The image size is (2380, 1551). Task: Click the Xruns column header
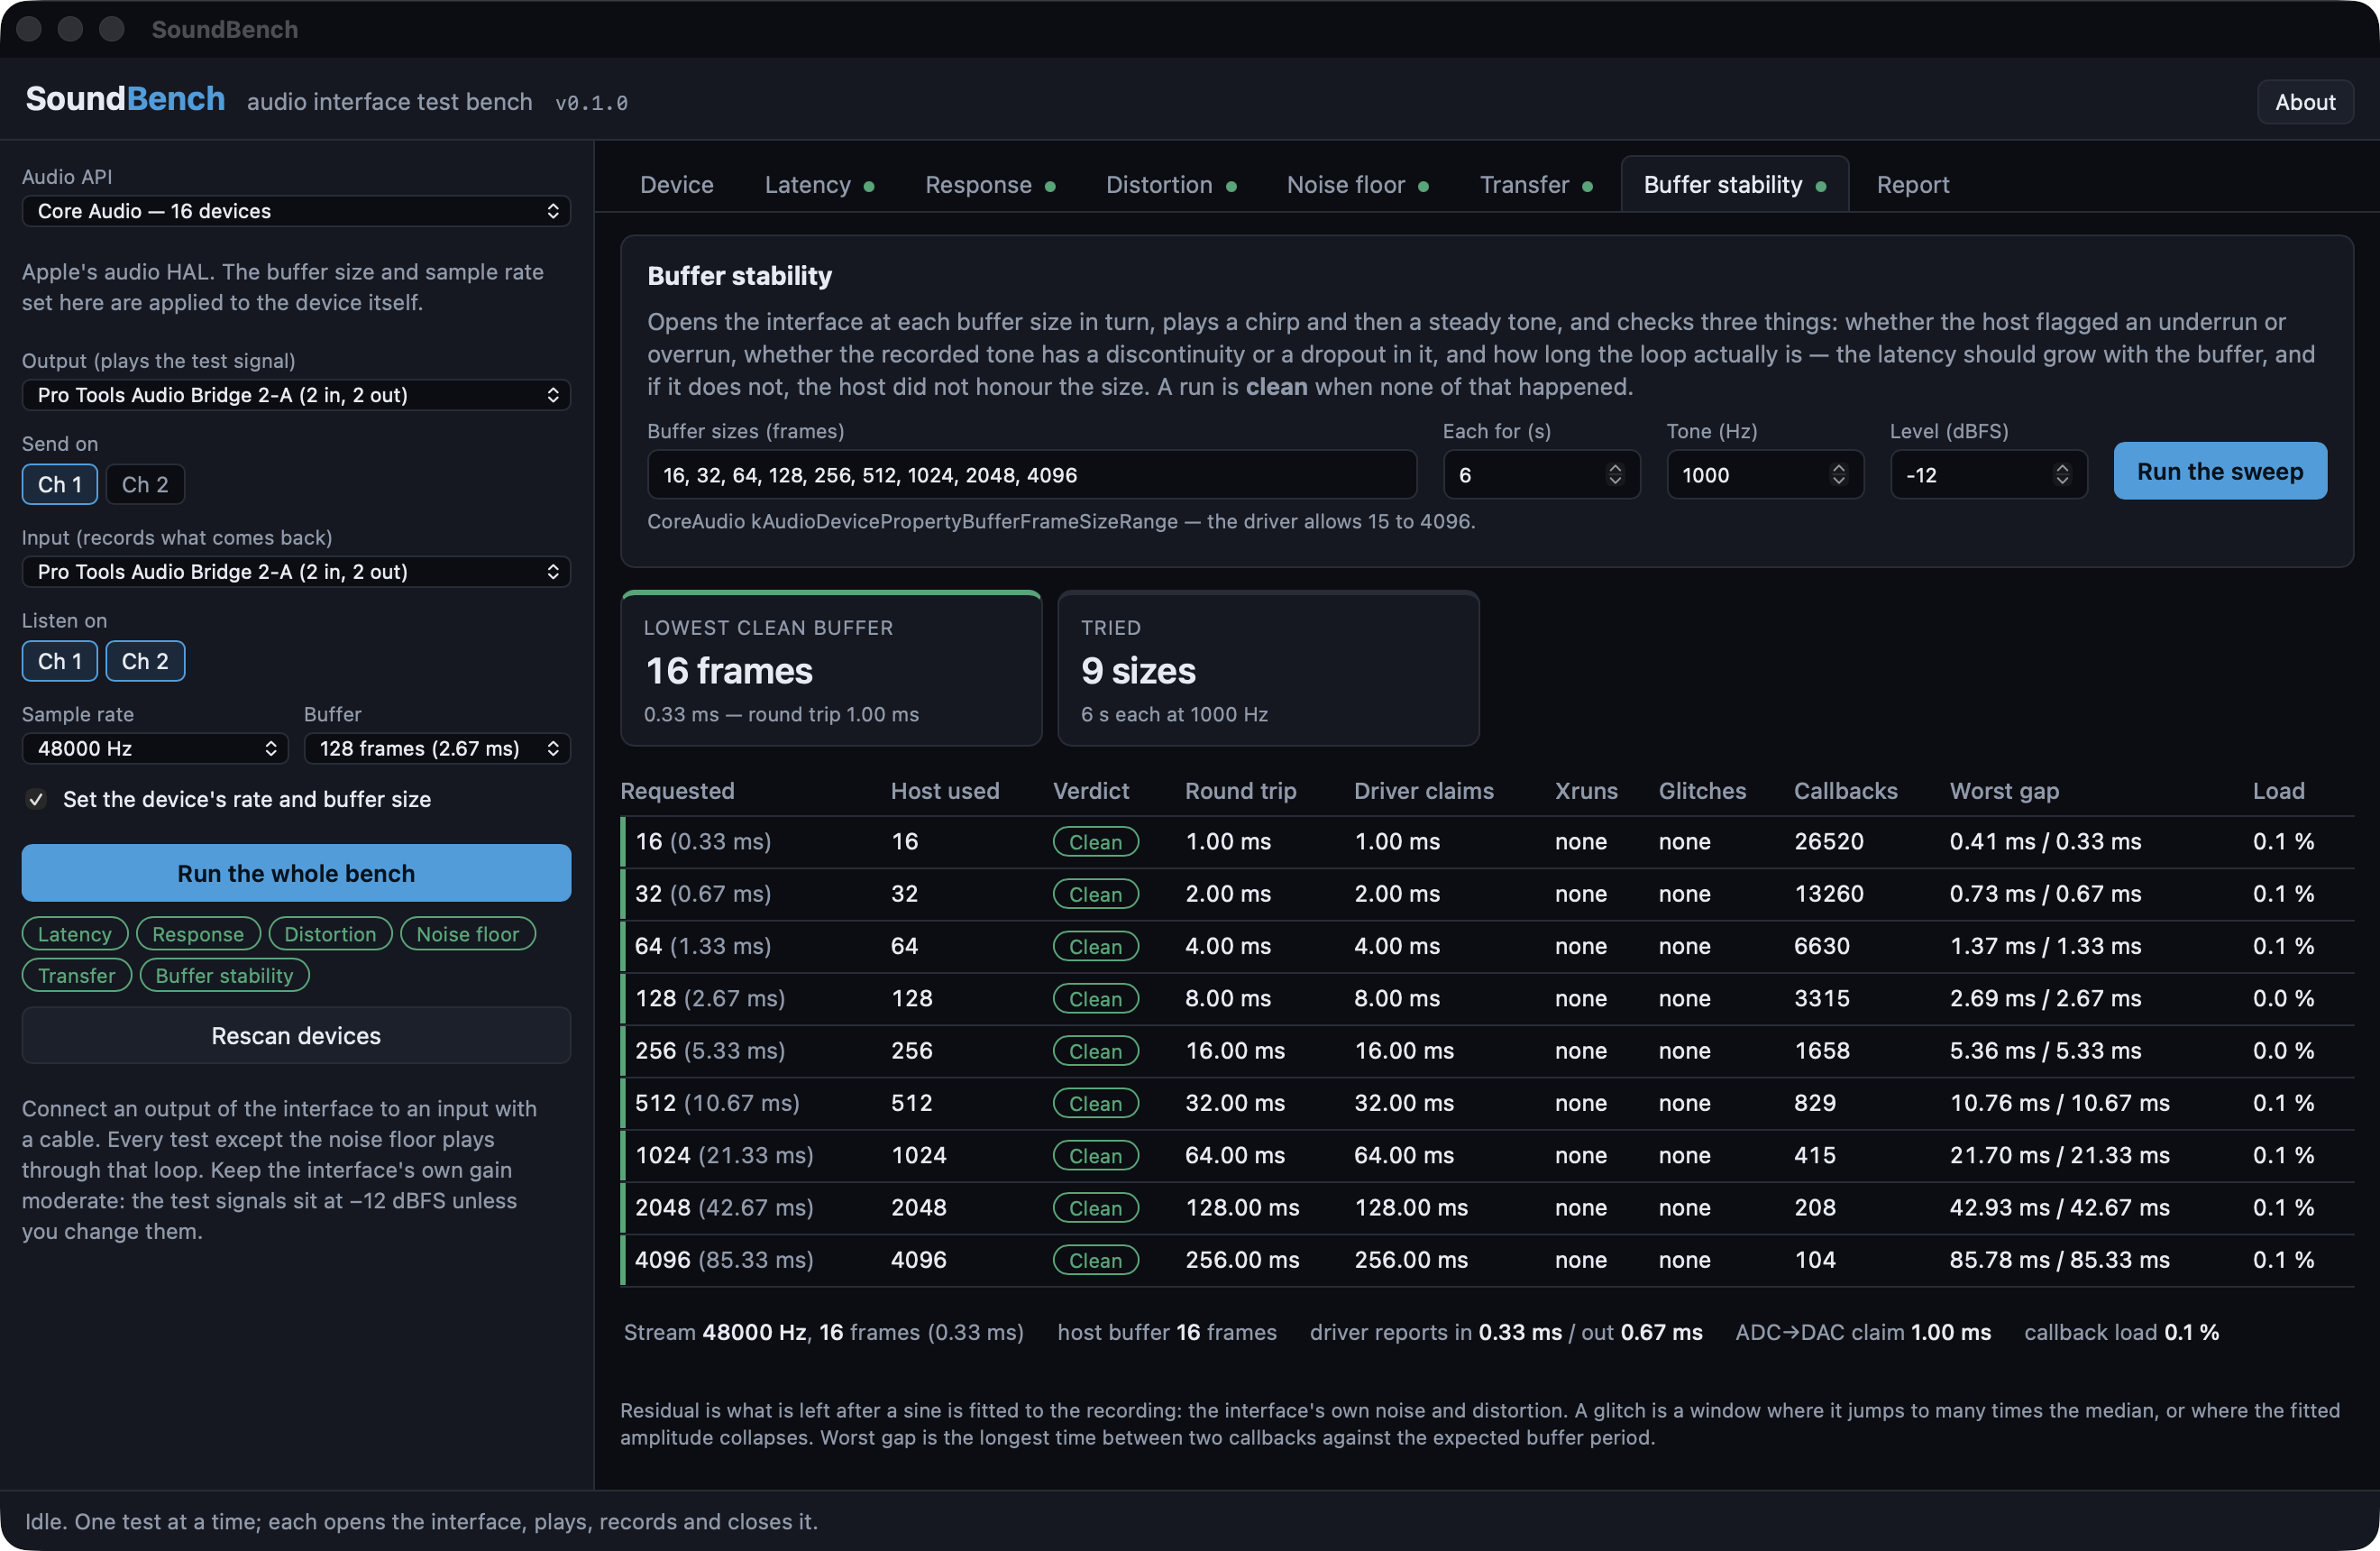click(1585, 791)
